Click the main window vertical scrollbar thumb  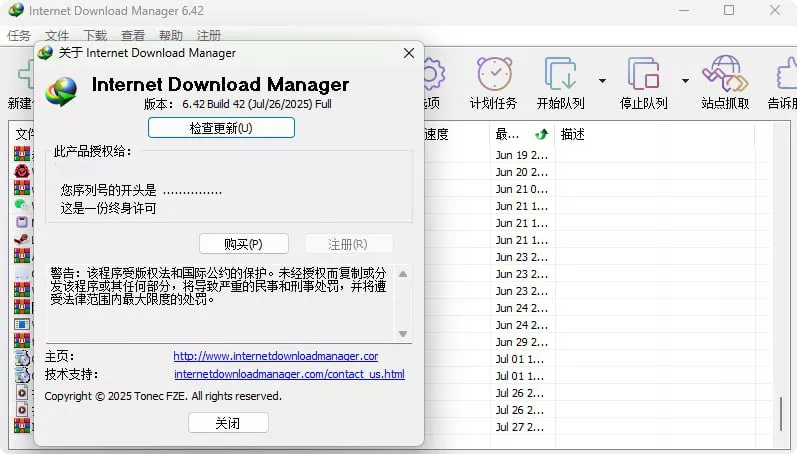click(x=782, y=414)
